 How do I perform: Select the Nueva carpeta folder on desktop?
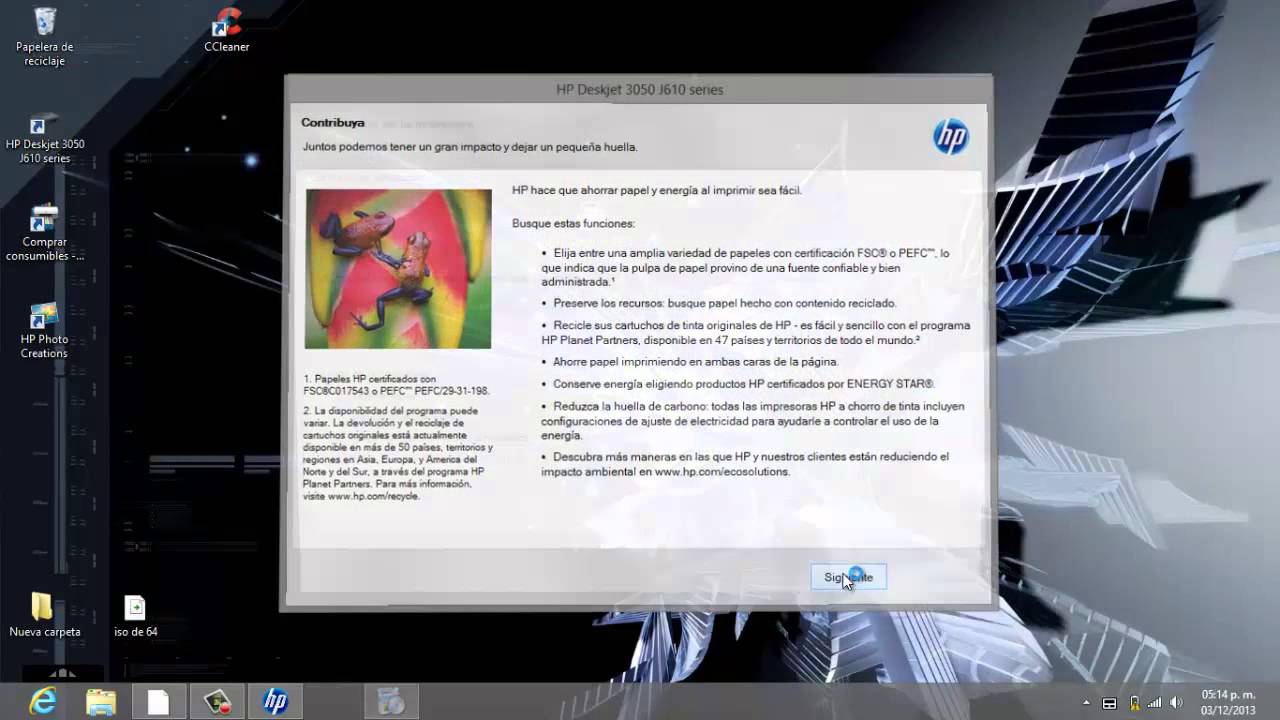pos(45,614)
